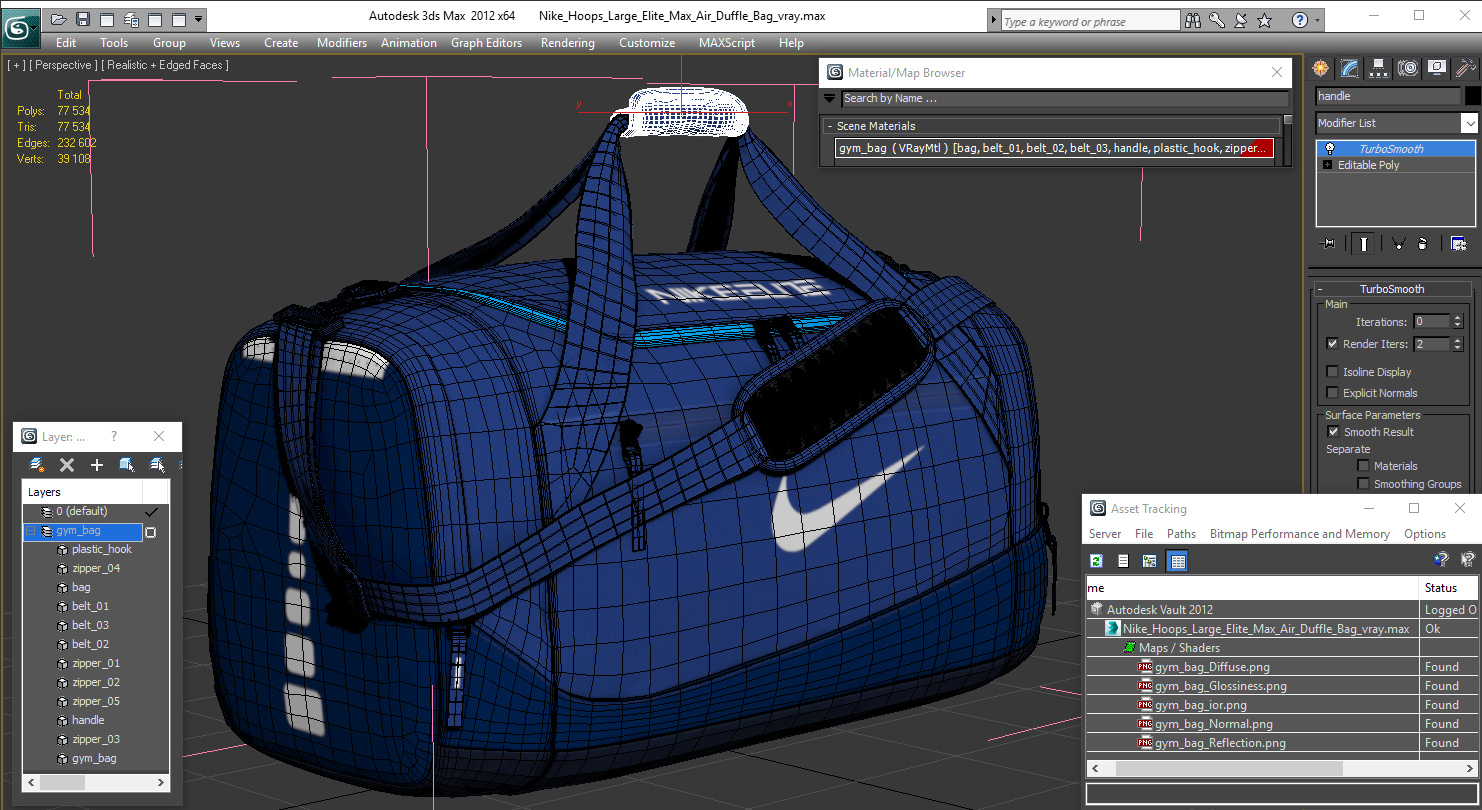The image size is (1482, 810).
Task: Toggle 0 (default) layer current checkmark
Action: [152, 512]
